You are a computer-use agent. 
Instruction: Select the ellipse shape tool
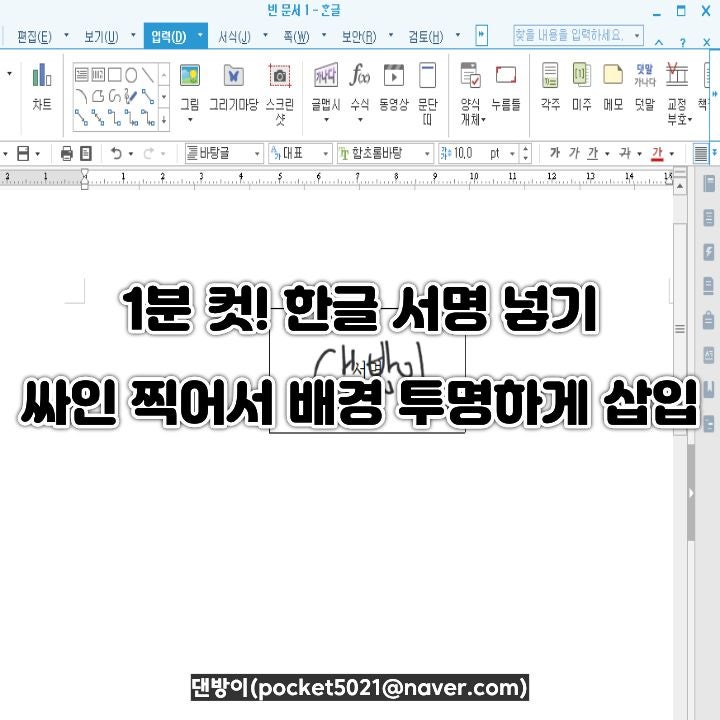(x=131, y=75)
